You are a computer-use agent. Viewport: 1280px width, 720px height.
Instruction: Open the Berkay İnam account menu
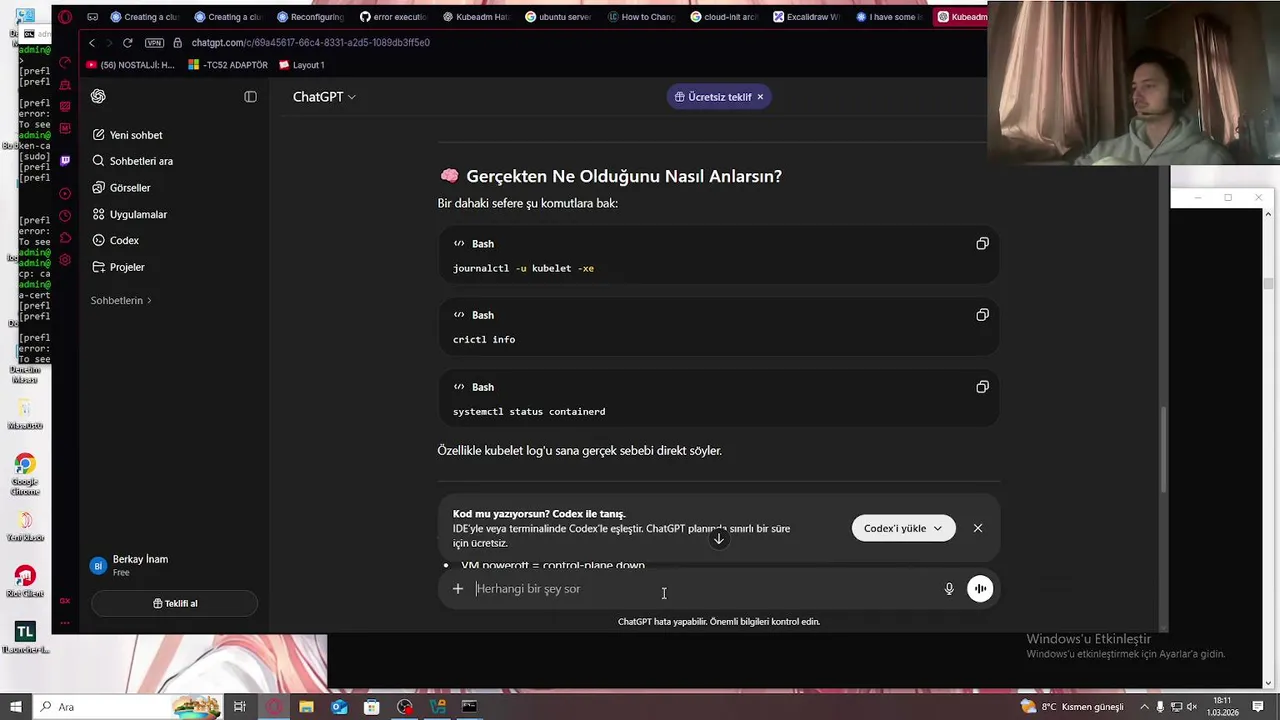173,566
